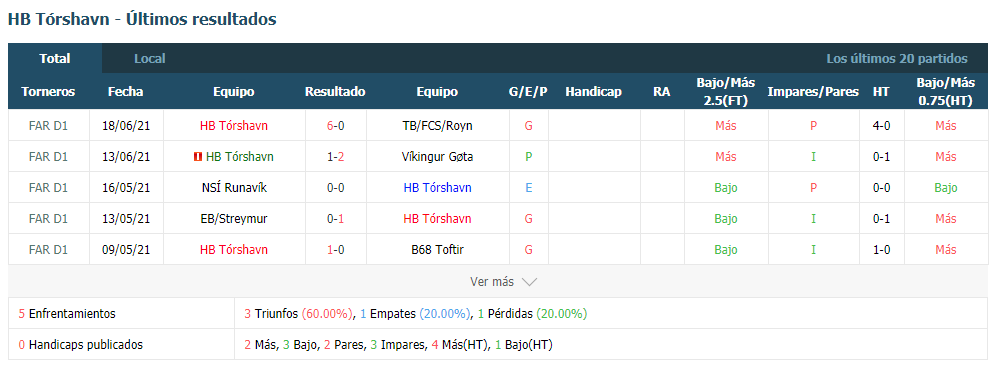Click the 4-0 halftime score
996x371 pixels.
point(881,126)
